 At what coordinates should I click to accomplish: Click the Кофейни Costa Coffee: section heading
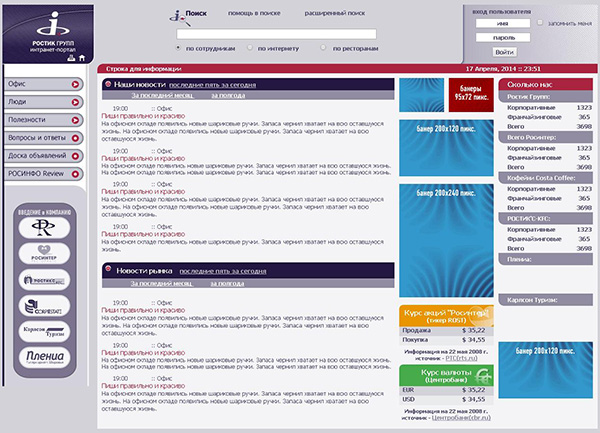pyautogui.click(x=546, y=178)
